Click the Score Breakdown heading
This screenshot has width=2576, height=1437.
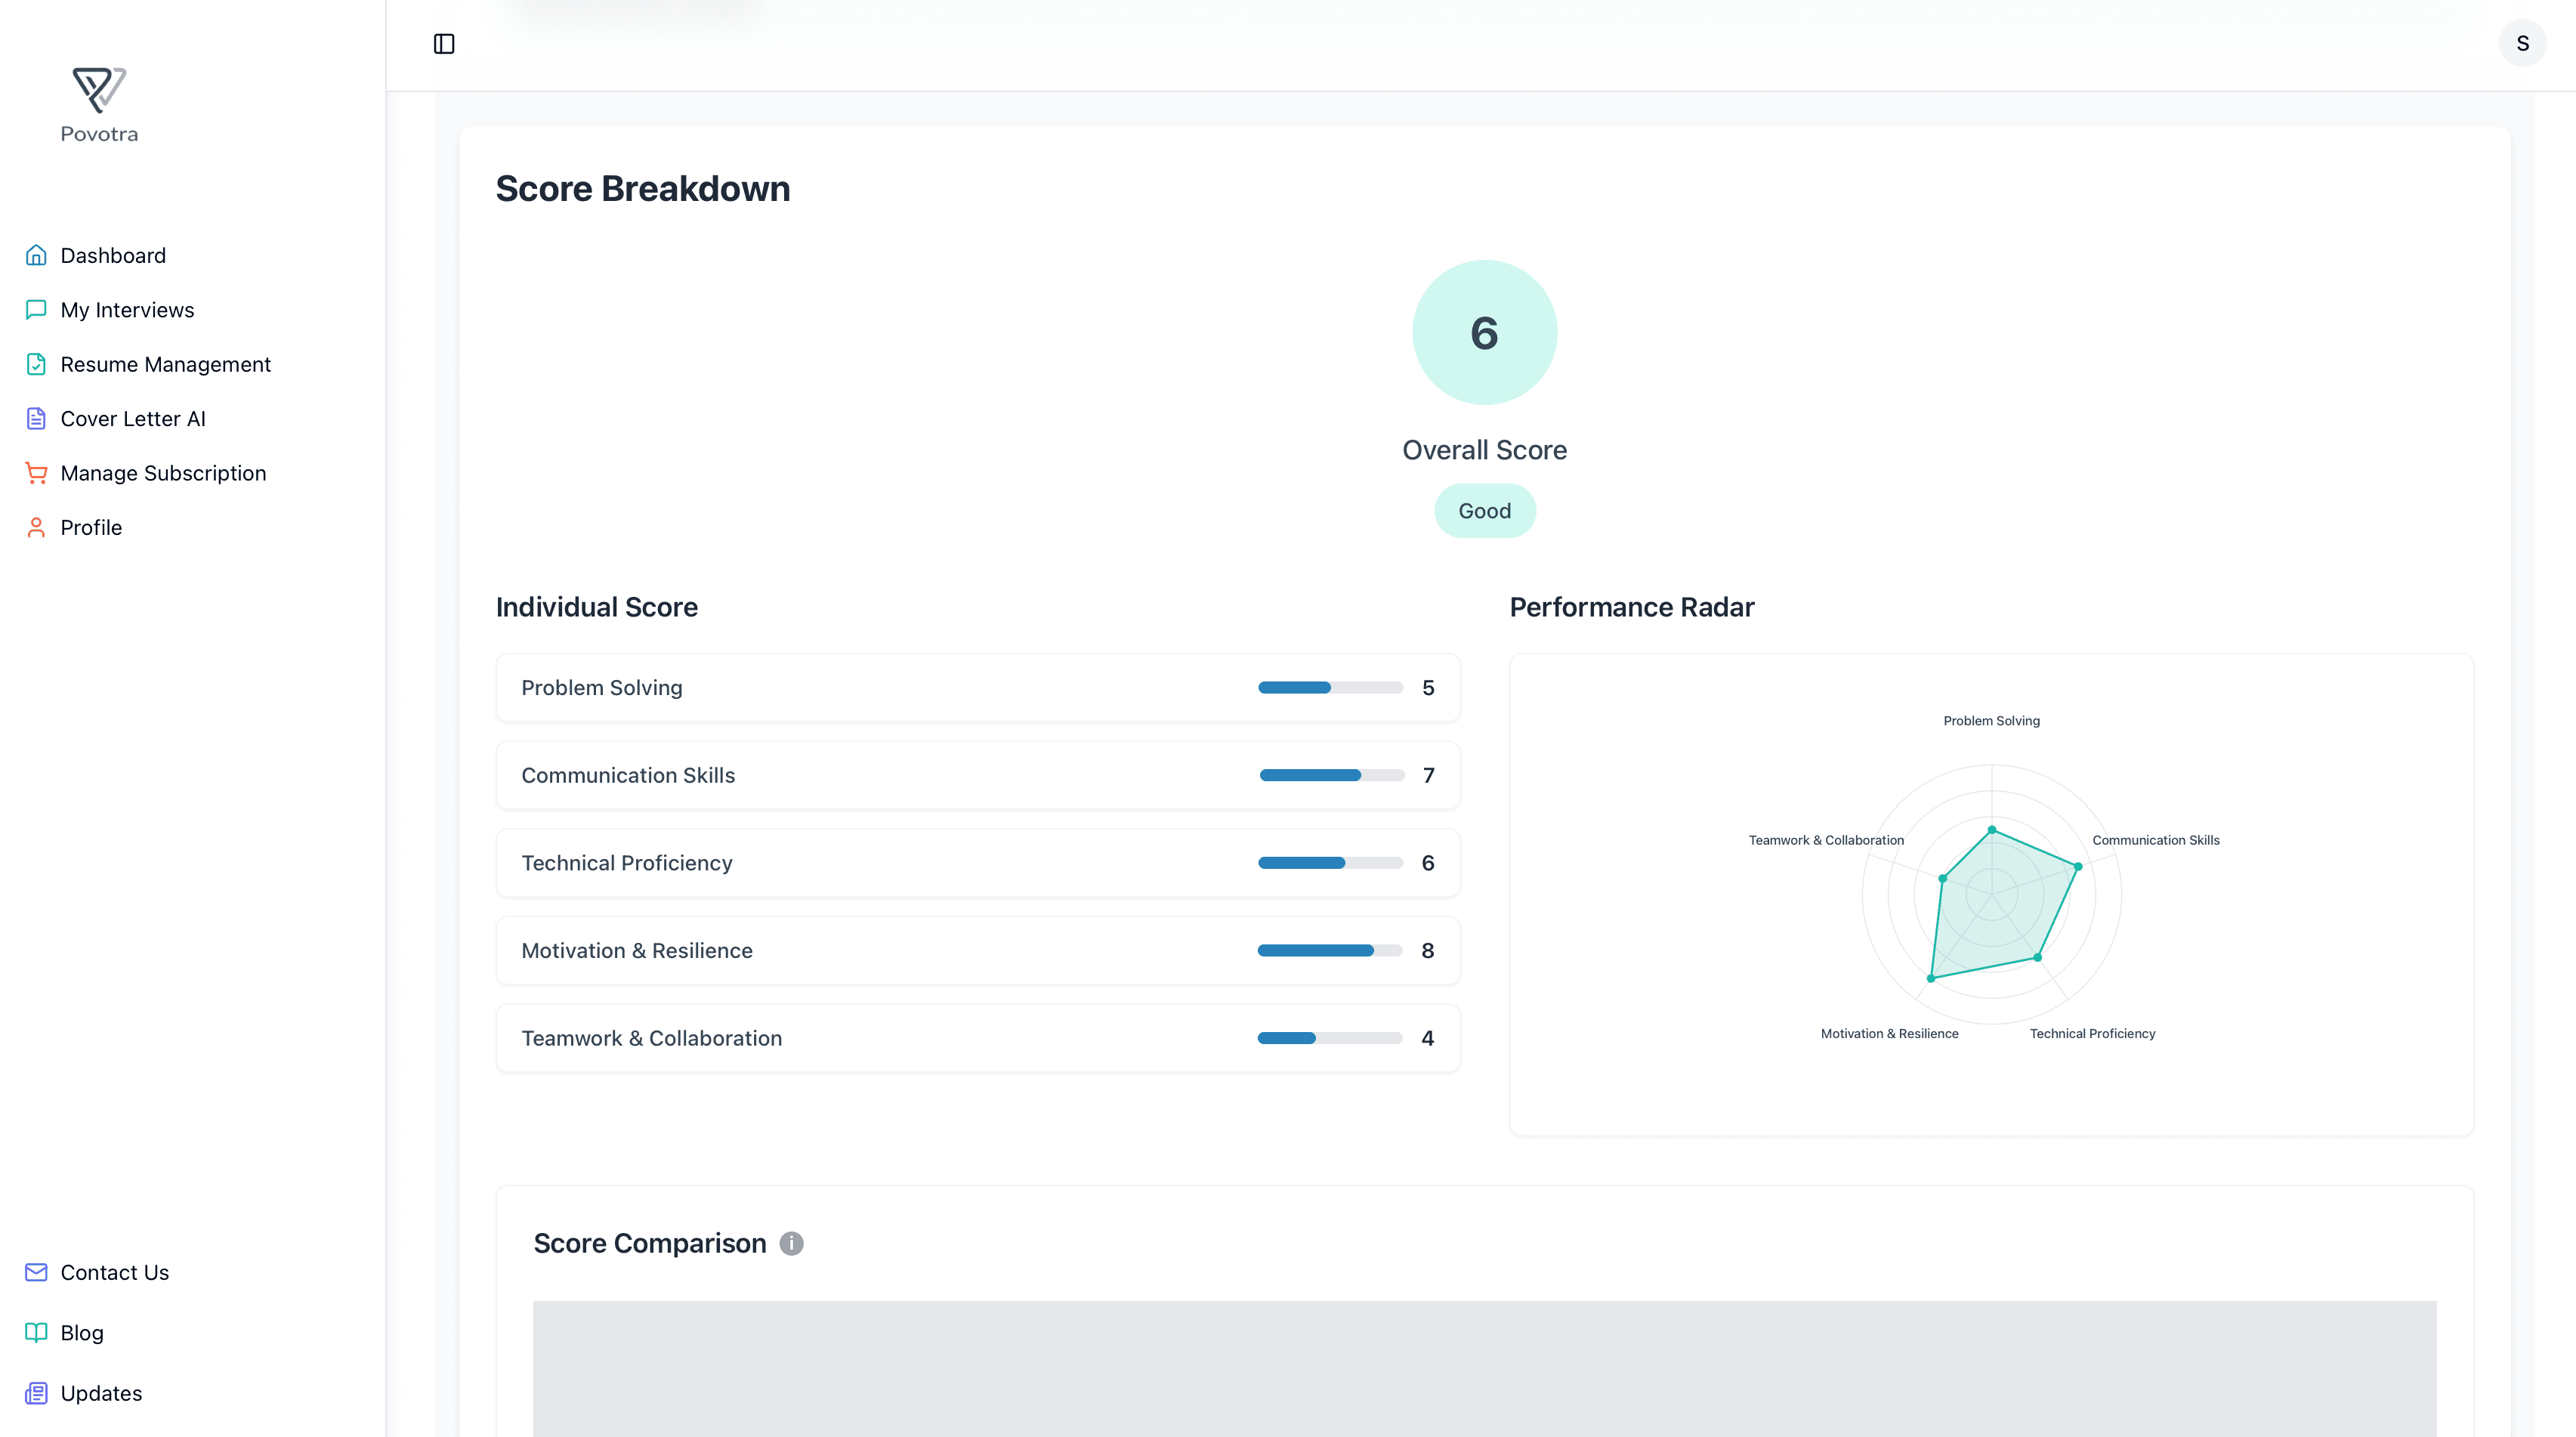click(643, 188)
